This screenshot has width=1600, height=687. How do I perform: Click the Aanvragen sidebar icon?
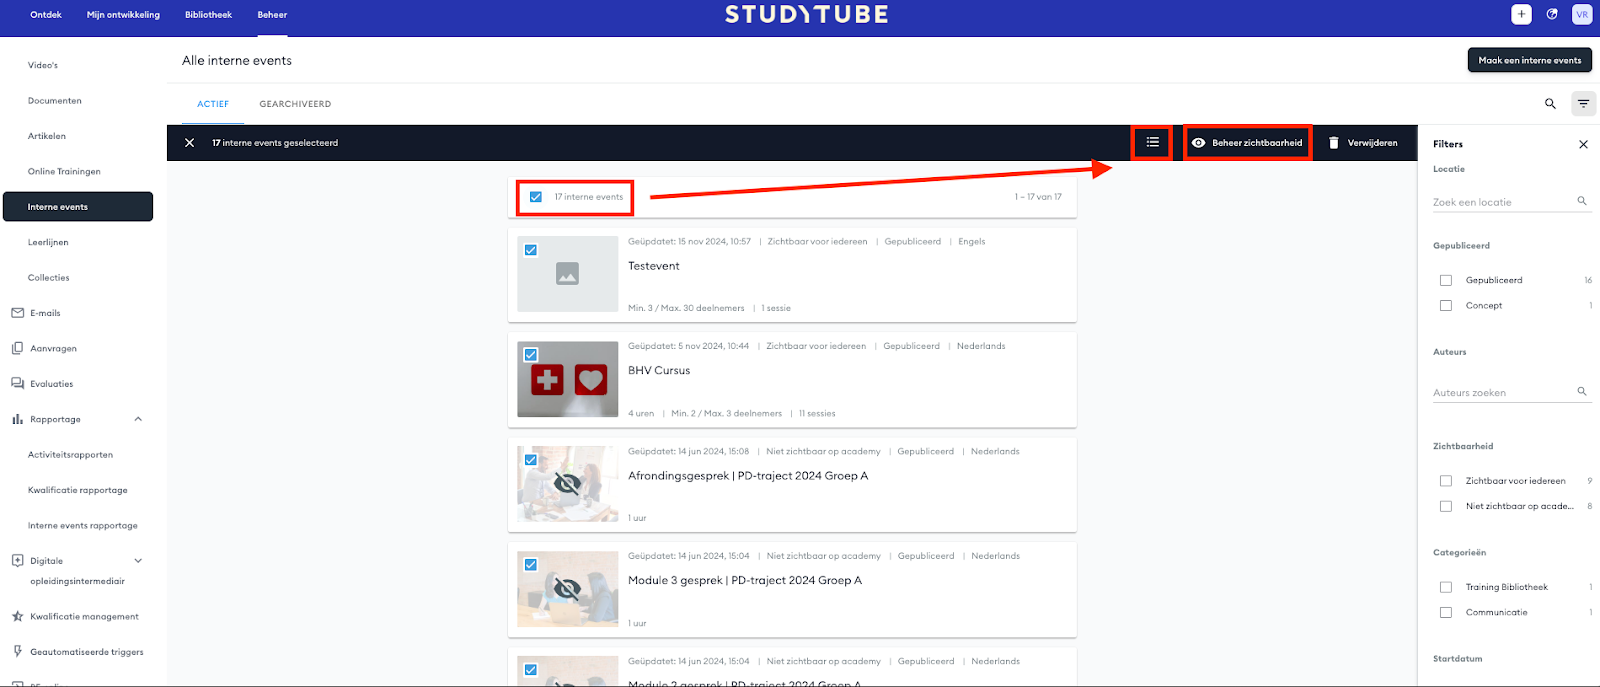pos(17,348)
